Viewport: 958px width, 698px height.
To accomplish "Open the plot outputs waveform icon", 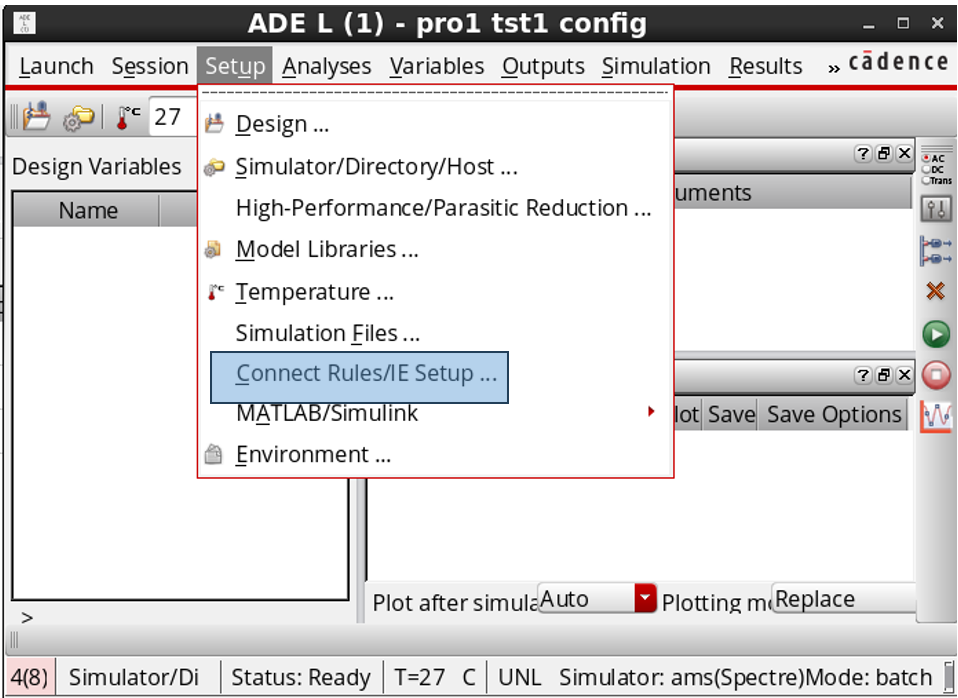I will pyautogui.click(x=936, y=416).
